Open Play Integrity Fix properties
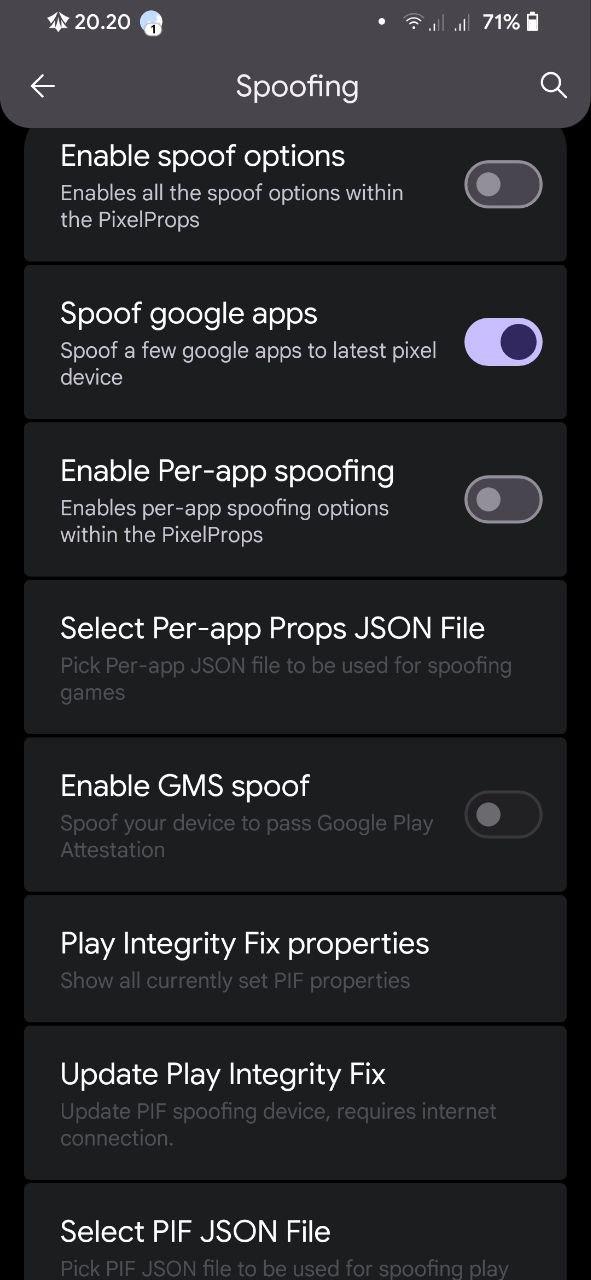 (x=295, y=958)
